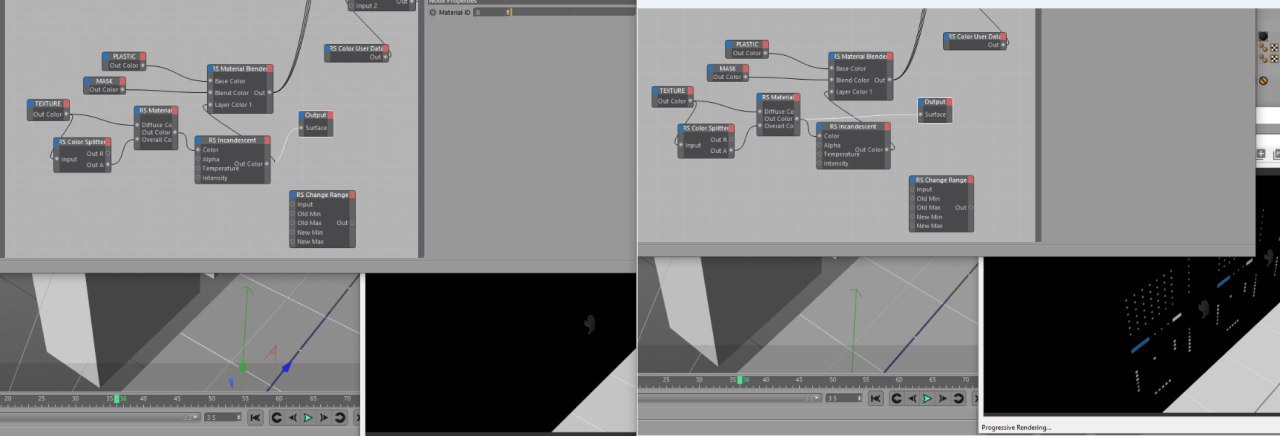Click green playhead marker in left timeline ruler
1280x436 pixels.
coord(117,398)
